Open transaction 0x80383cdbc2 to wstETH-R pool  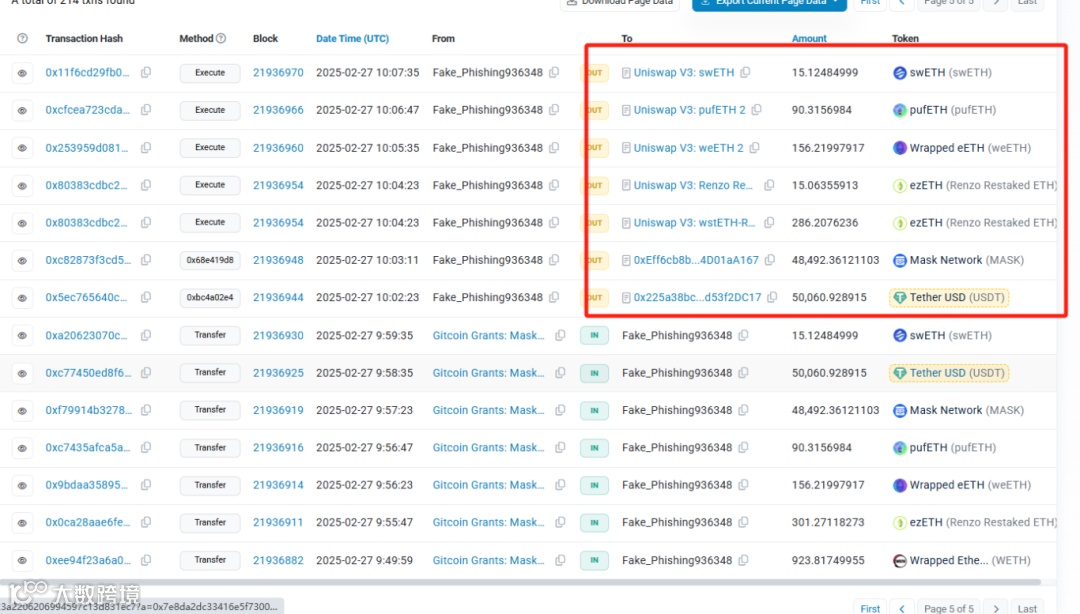(x=86, y=223)
